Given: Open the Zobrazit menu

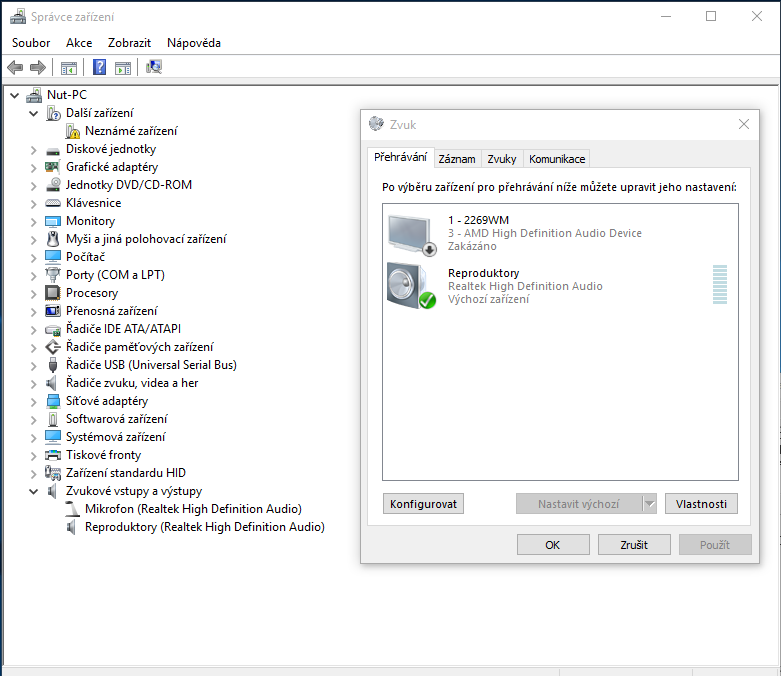Looking at the screenshot, I should (x=130, y=43).
